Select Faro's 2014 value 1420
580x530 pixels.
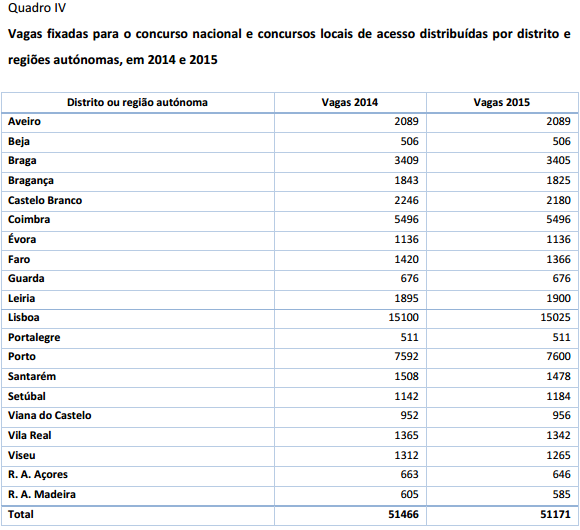(407, 259)
